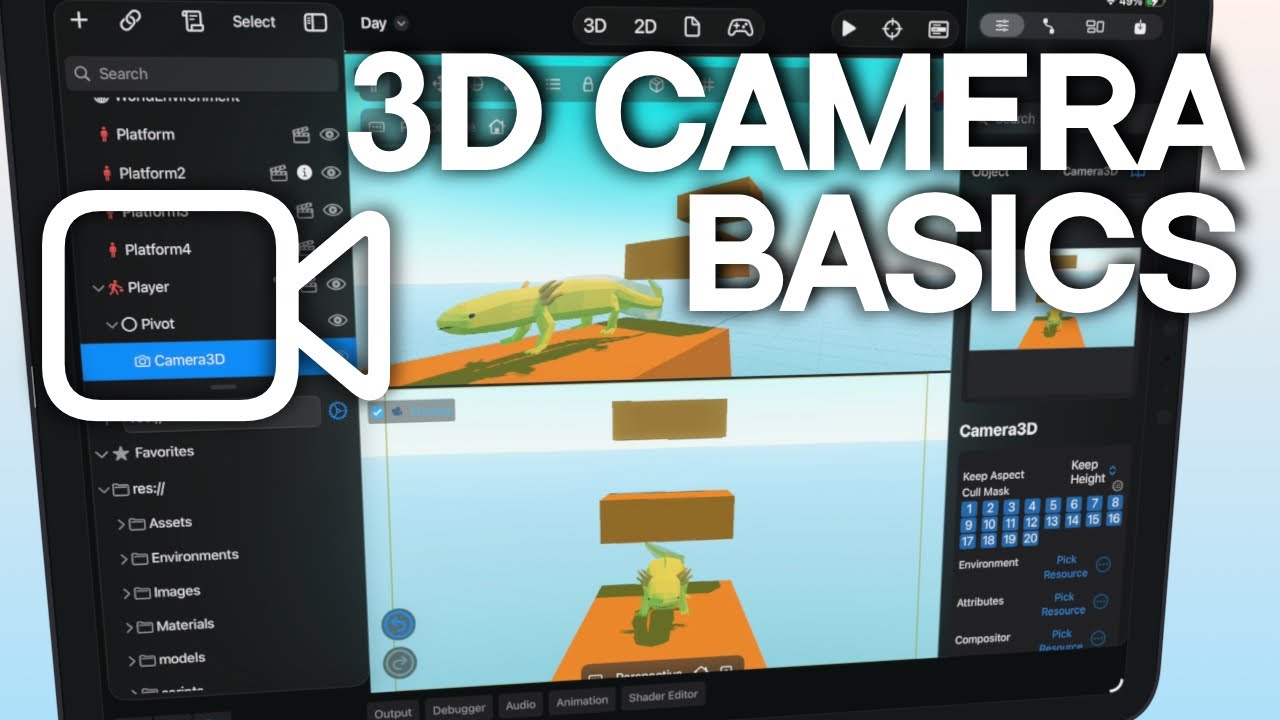Image resolution: width=1280 pixels, height=720 pixels.
Task: Toggle visibility of the Pivot node
Action: tap(338, 320)
